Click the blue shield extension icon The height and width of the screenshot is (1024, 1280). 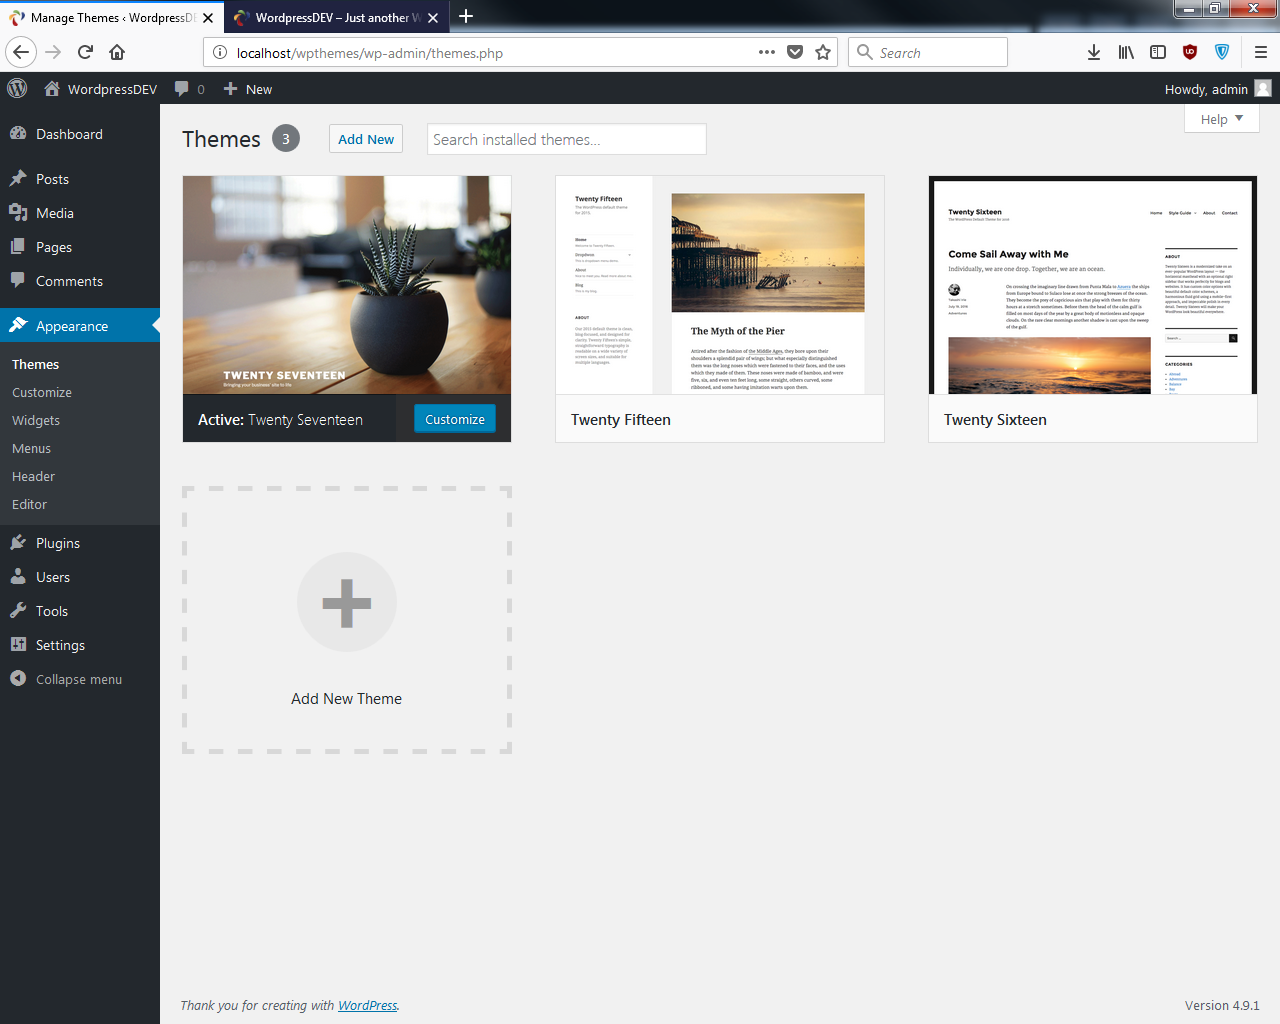(x=1222, y=52)
